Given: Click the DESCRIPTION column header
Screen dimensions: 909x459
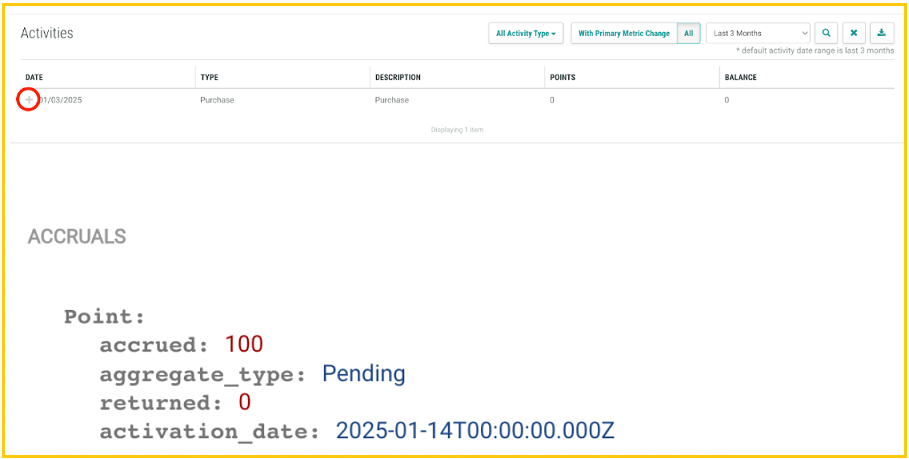Looking at the screenshot, I should pyautogui.click(x=397, y=77).
